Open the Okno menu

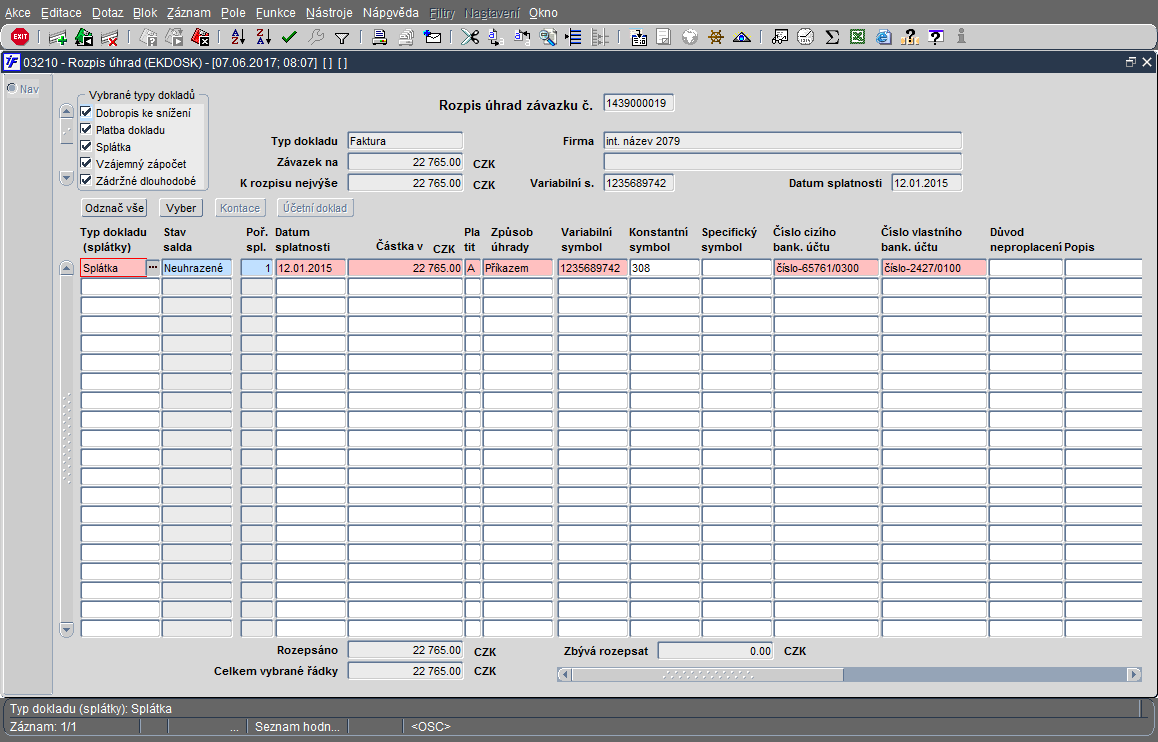[x=544, y=13]
